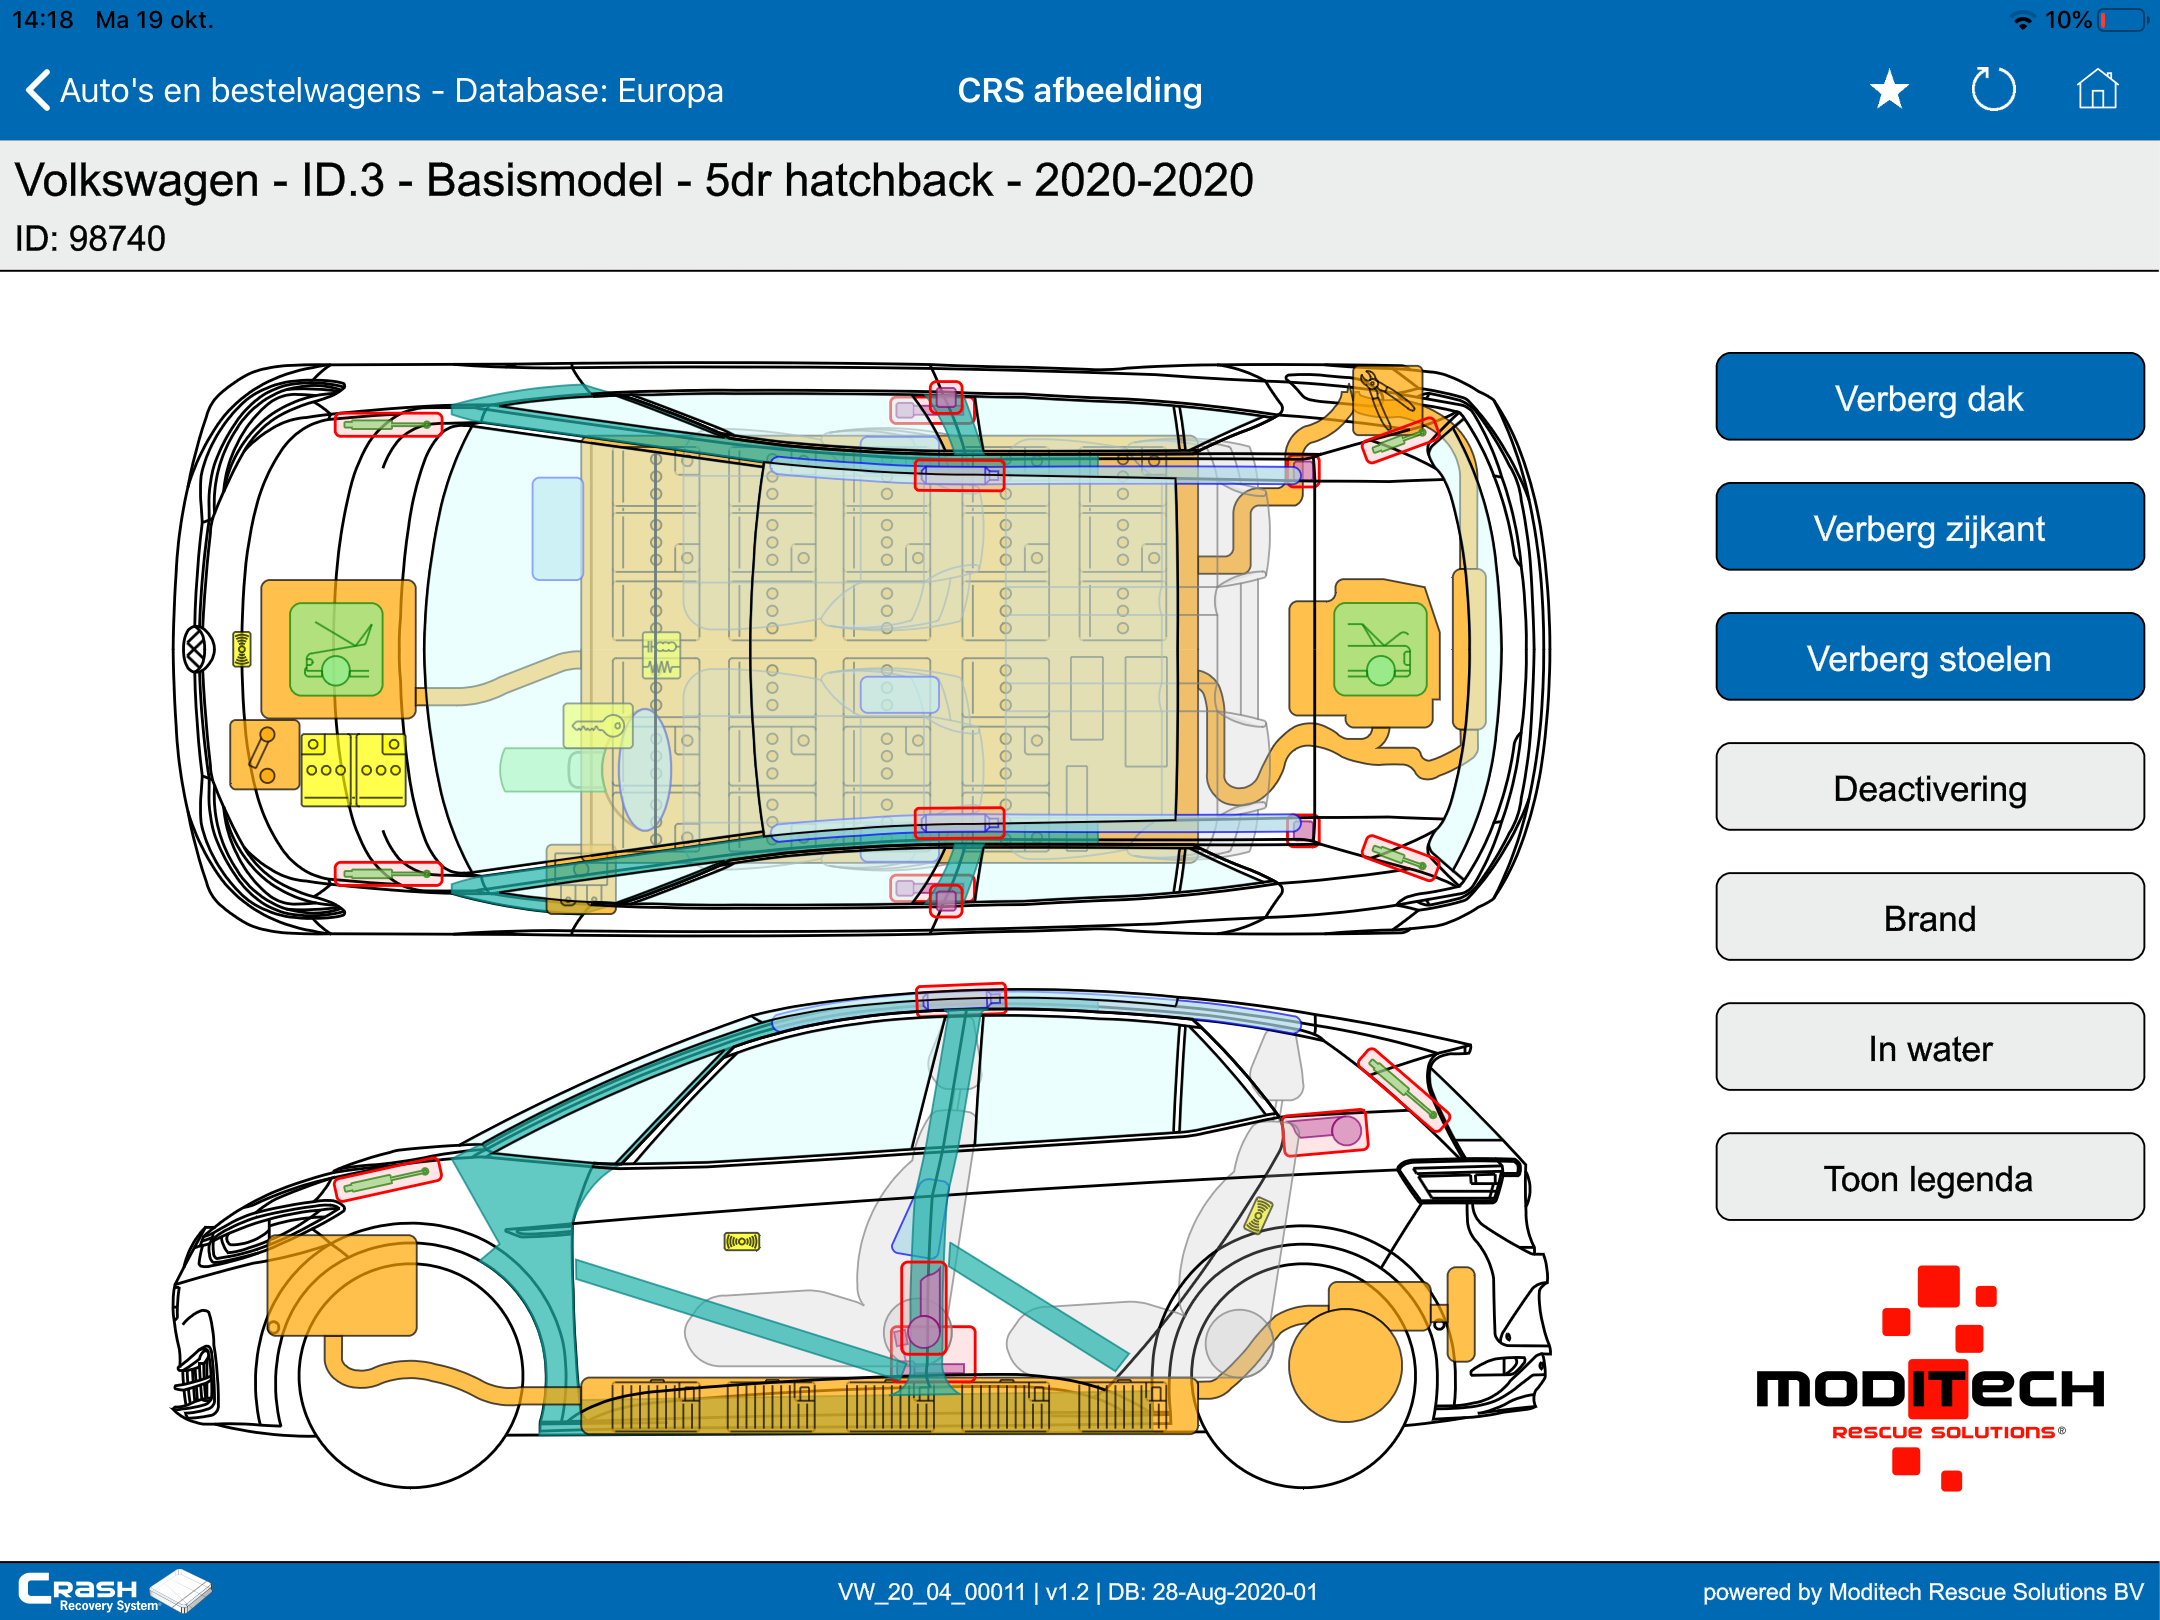2160x1620 pixels.
Task: Open the Deactivering information
Action: pyautogui.click(x=1929, y=787)
